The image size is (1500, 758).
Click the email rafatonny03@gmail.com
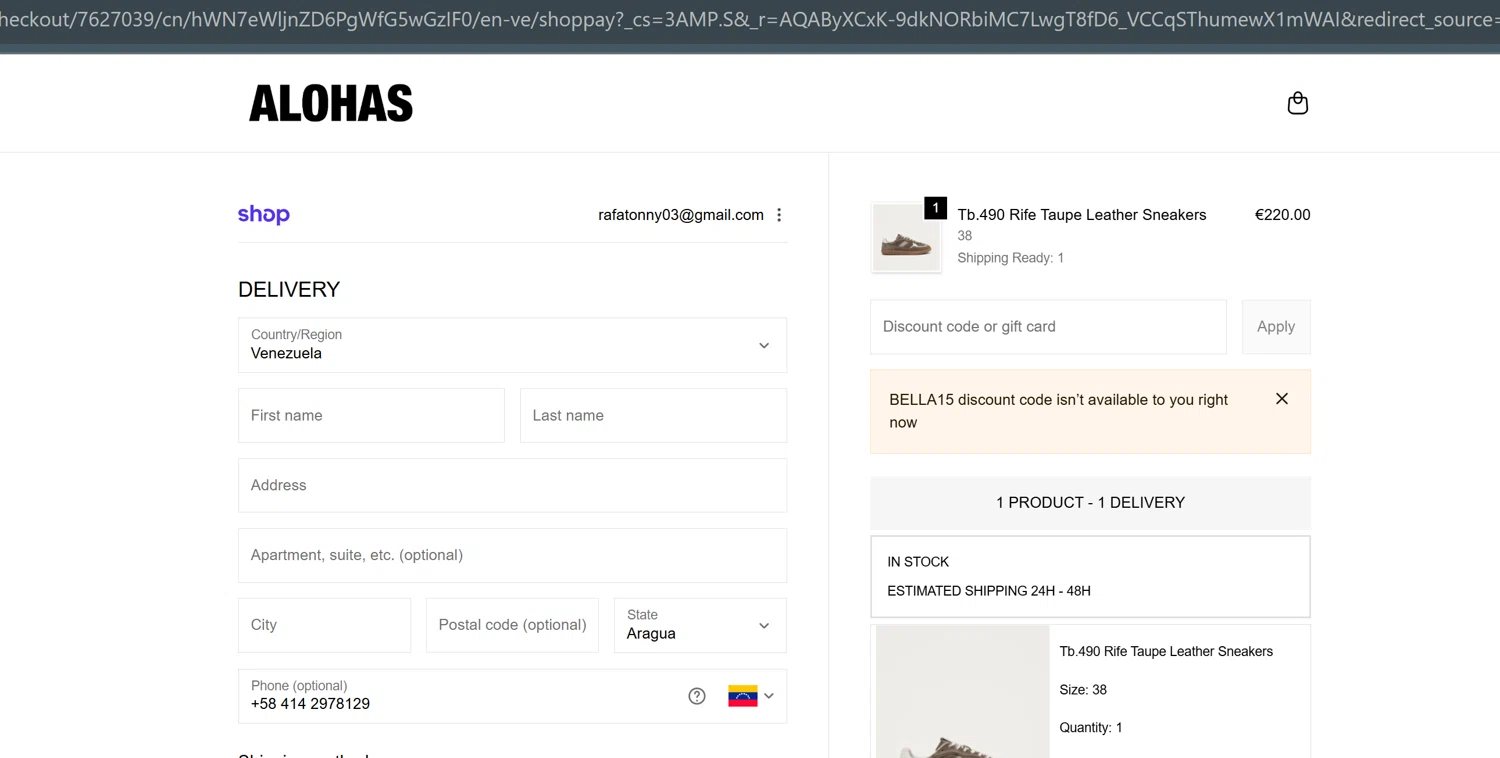[681, 215]
